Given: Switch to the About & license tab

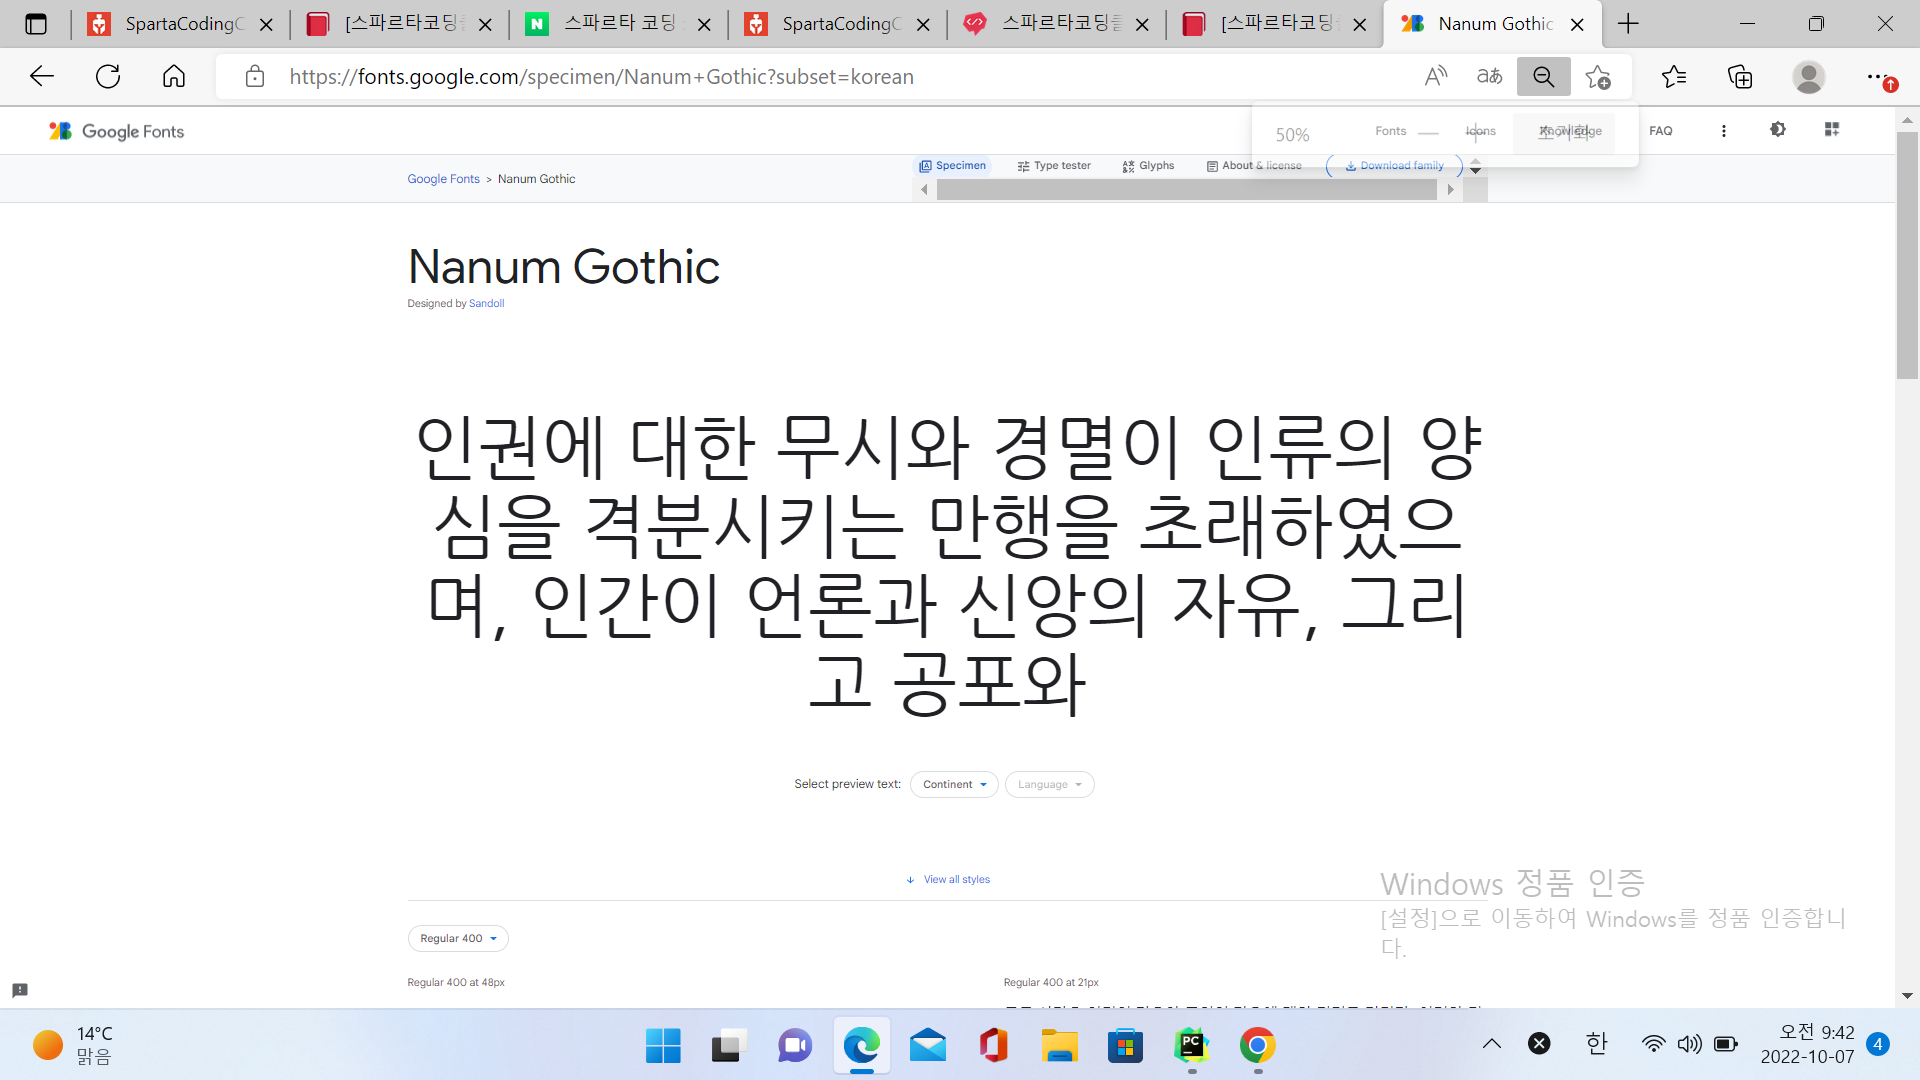Looking at the screenshot, I should tap(1254, 166).
